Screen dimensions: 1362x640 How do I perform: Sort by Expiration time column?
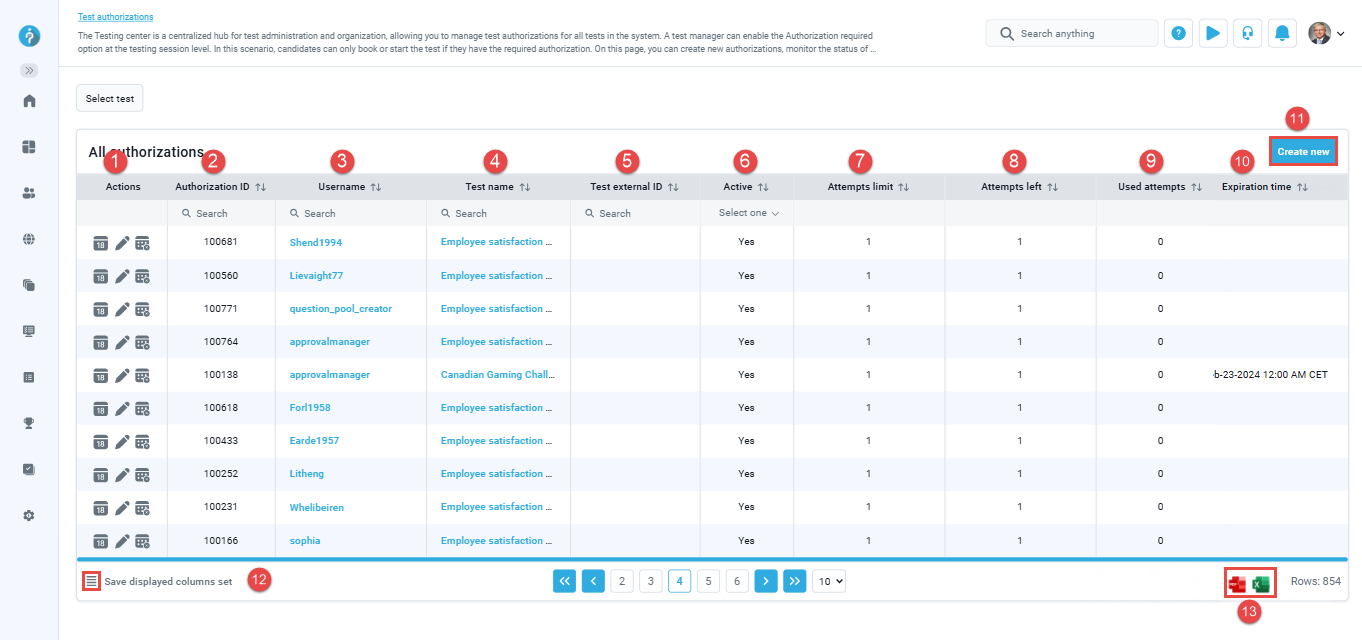click(x=1302, y=187)
